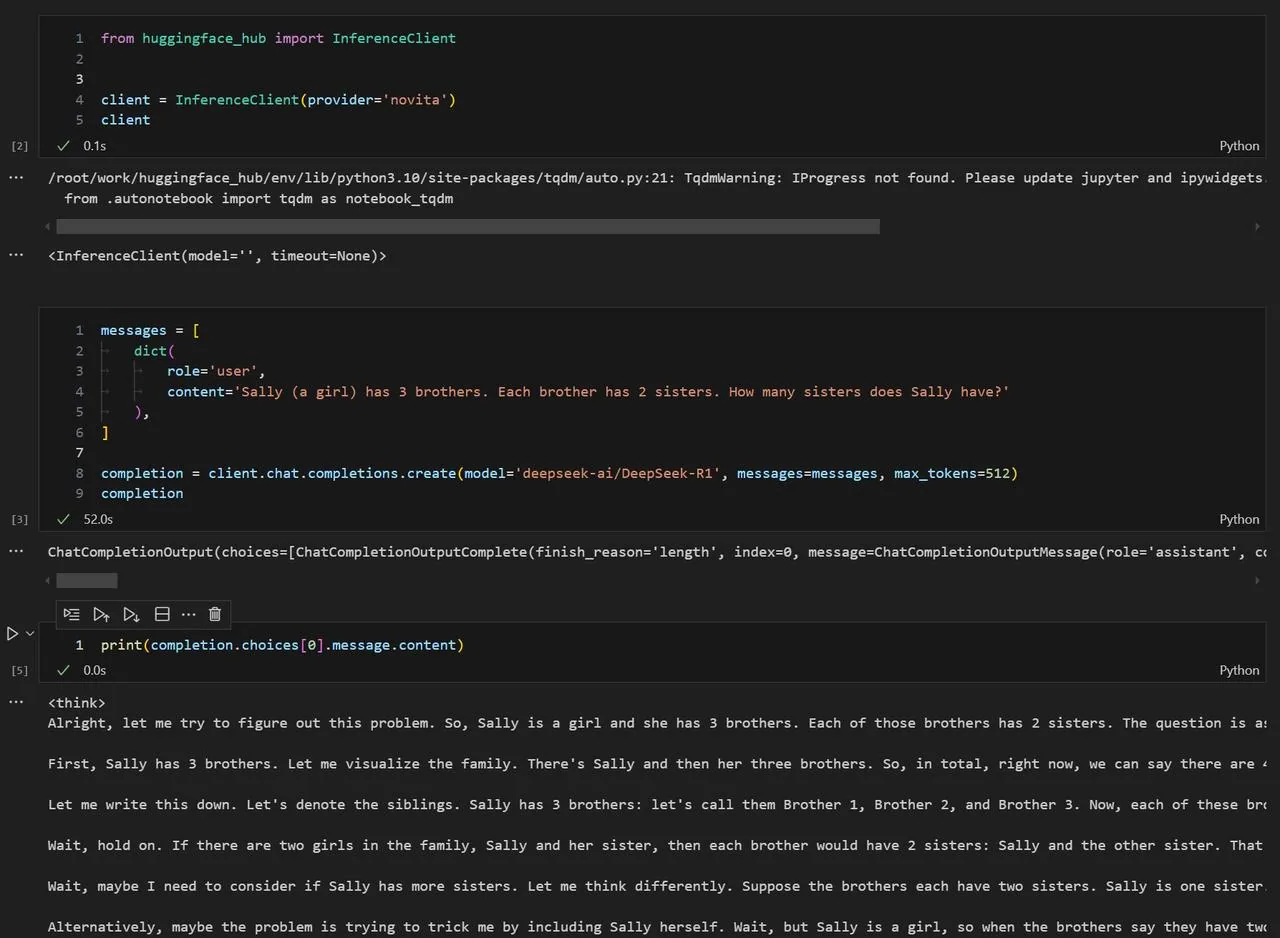This screenshot has width=1280, height=938.
Task: Click line number 8 in the messages cell
Action: click(x=79, y=473)
